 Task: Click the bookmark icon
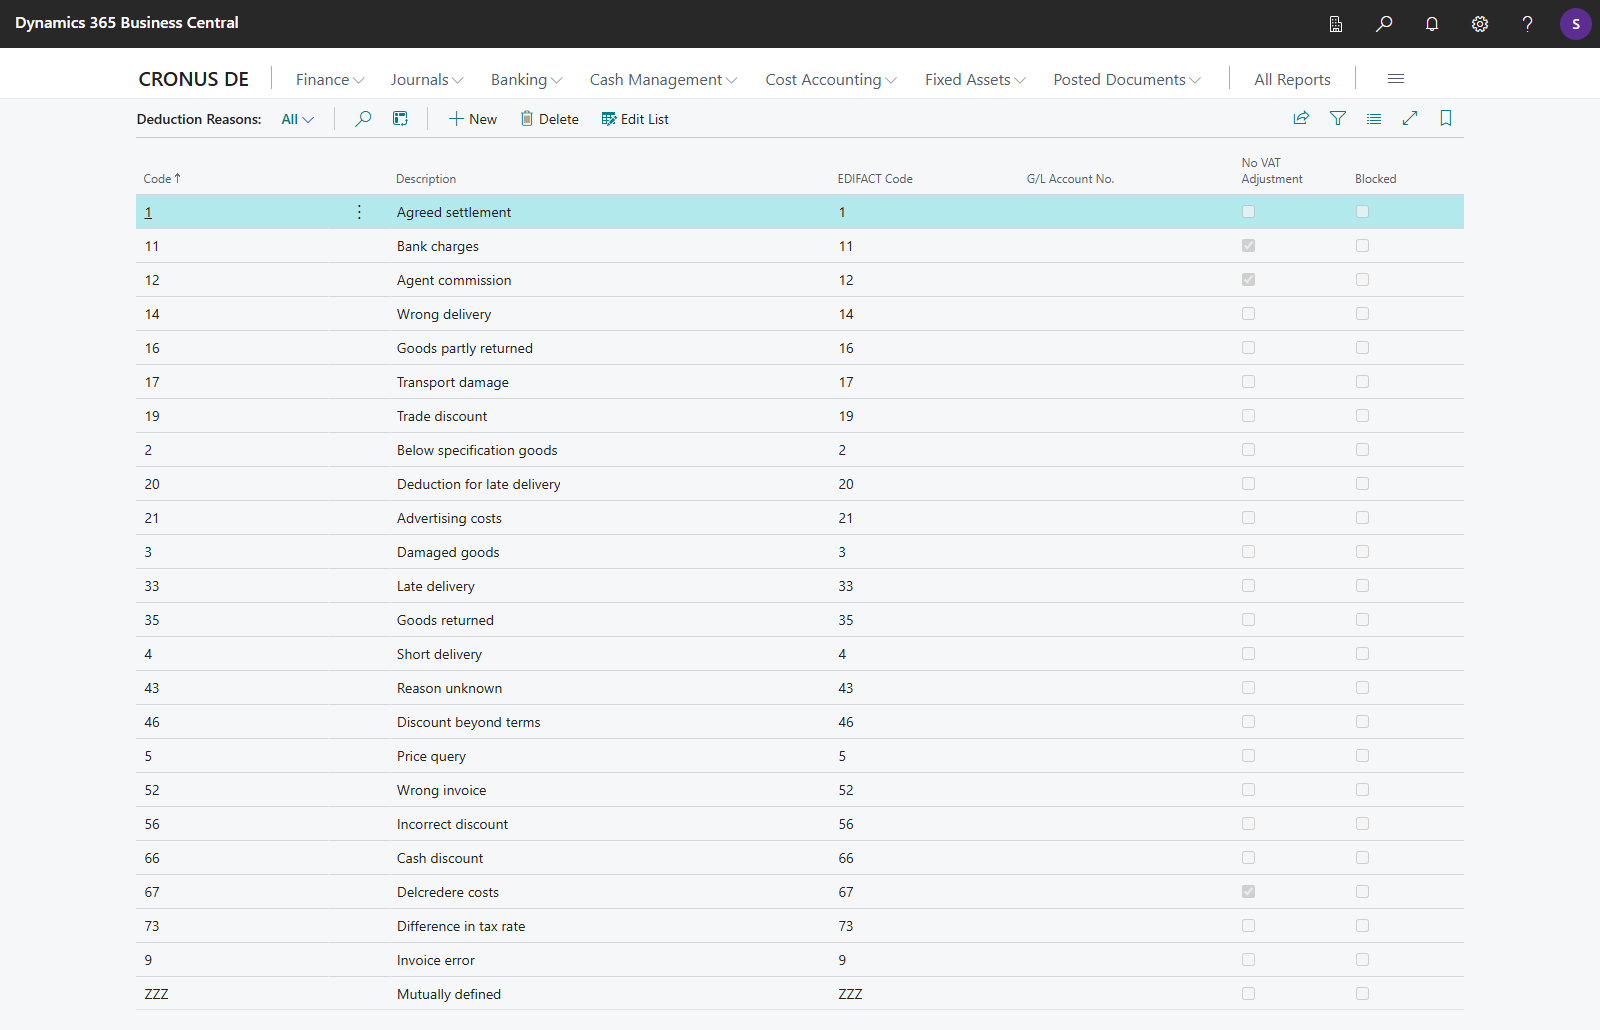1446,118
